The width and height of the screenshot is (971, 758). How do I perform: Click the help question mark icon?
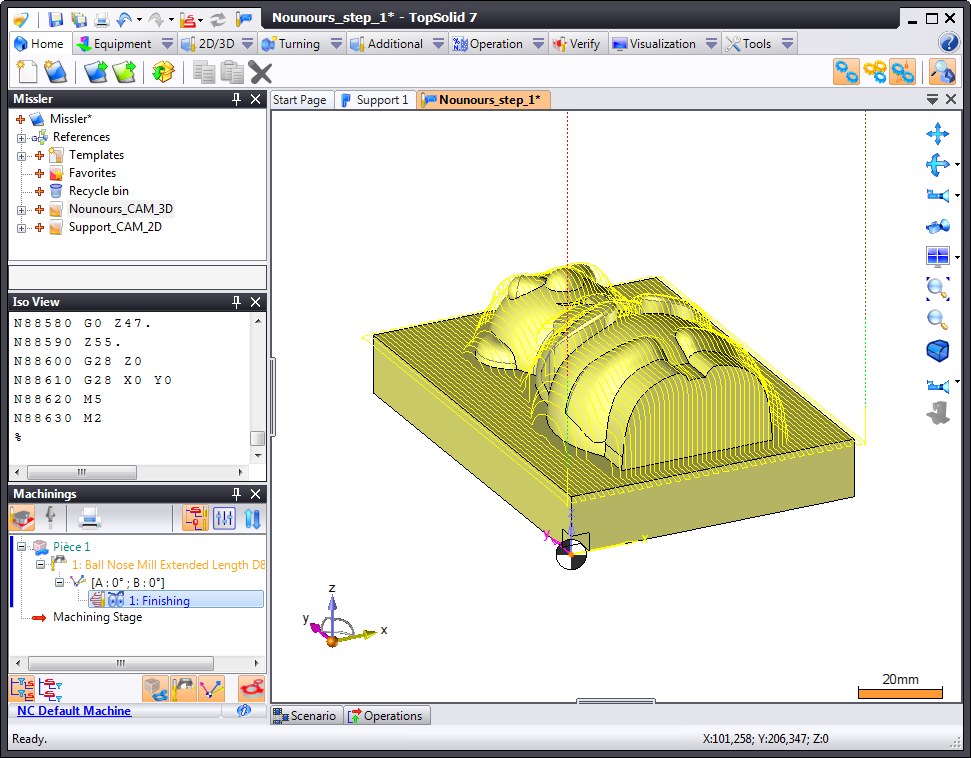click(x=949, y=43)
